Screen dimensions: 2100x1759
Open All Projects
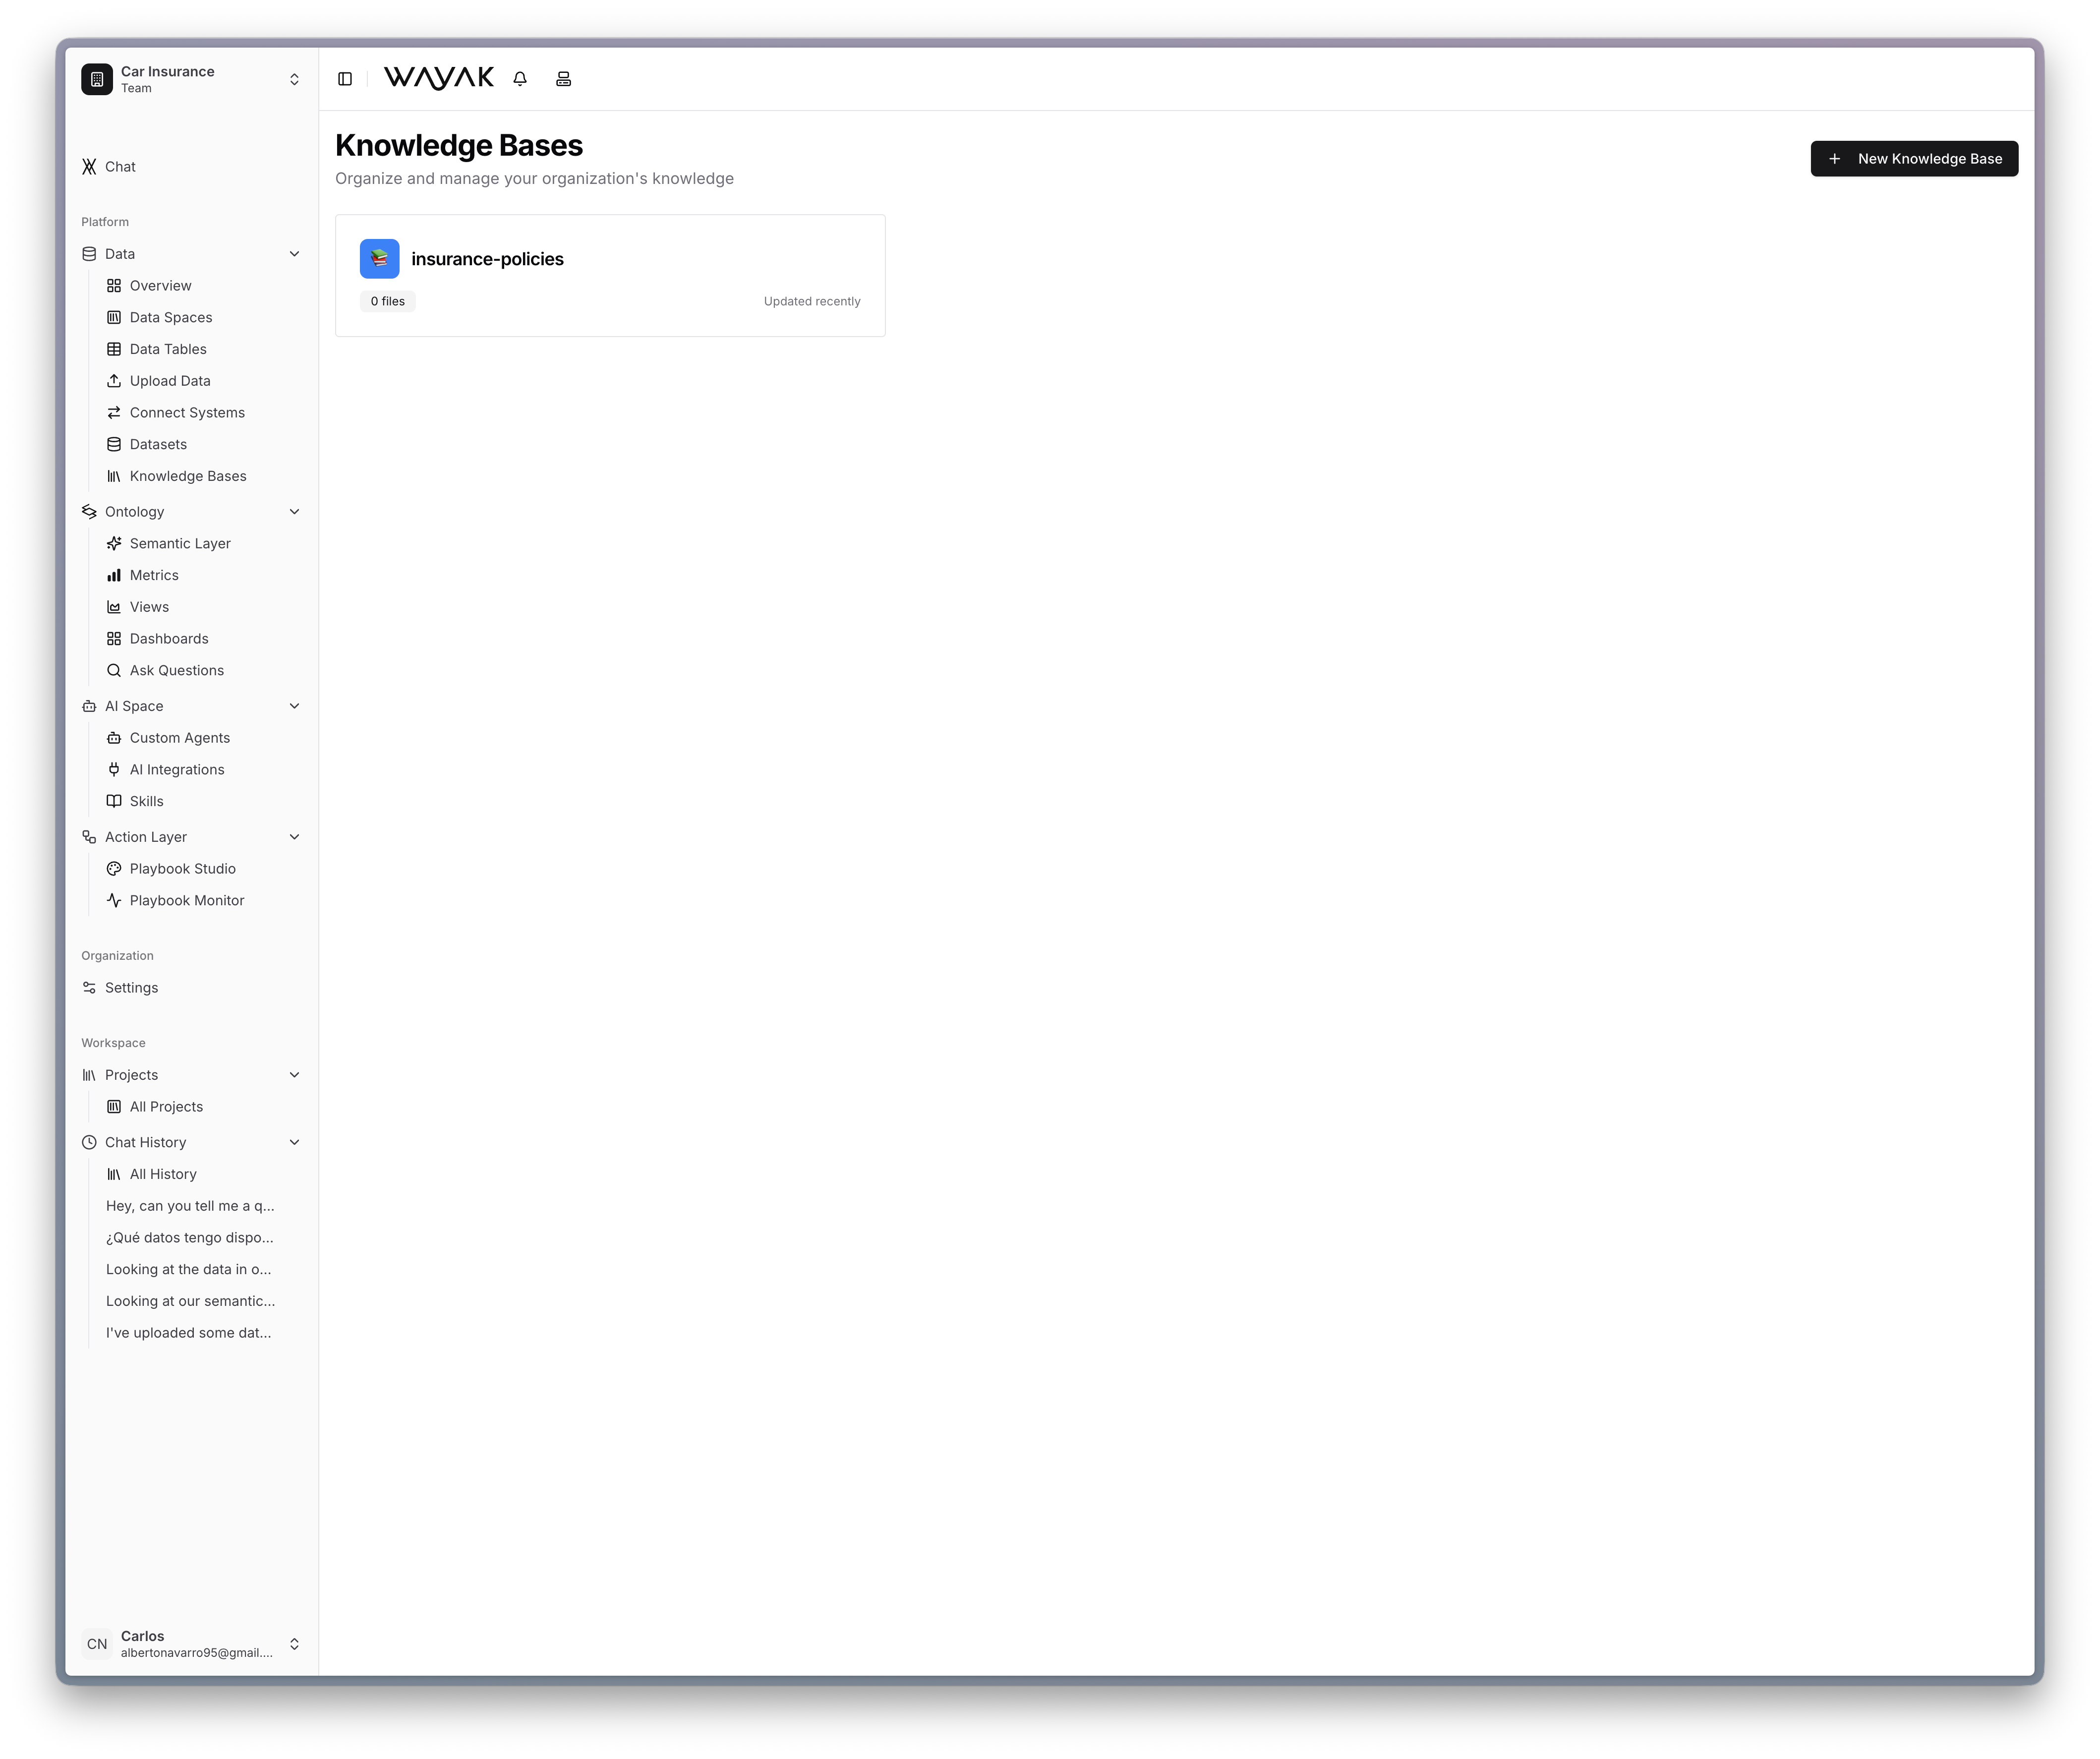(166, 1107)
